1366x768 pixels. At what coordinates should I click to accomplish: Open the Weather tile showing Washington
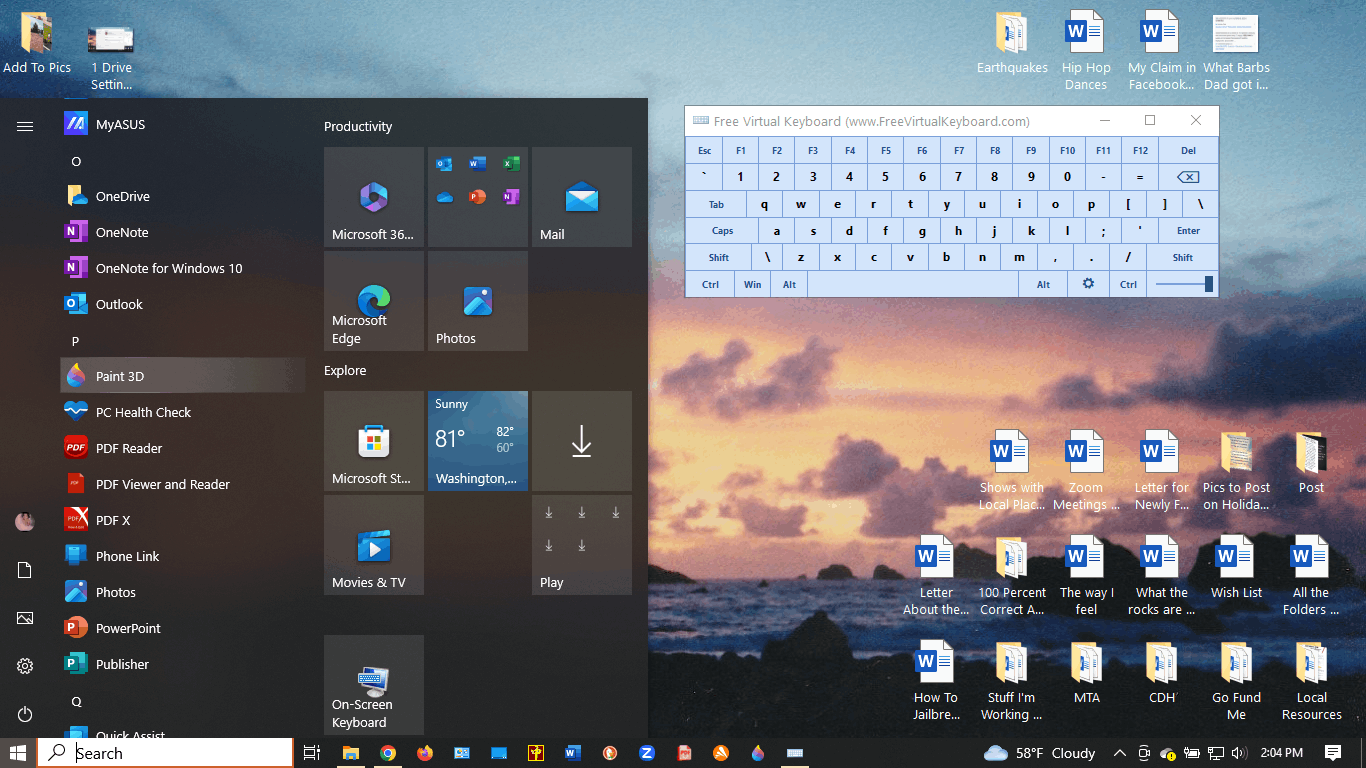tap(478, 441)
